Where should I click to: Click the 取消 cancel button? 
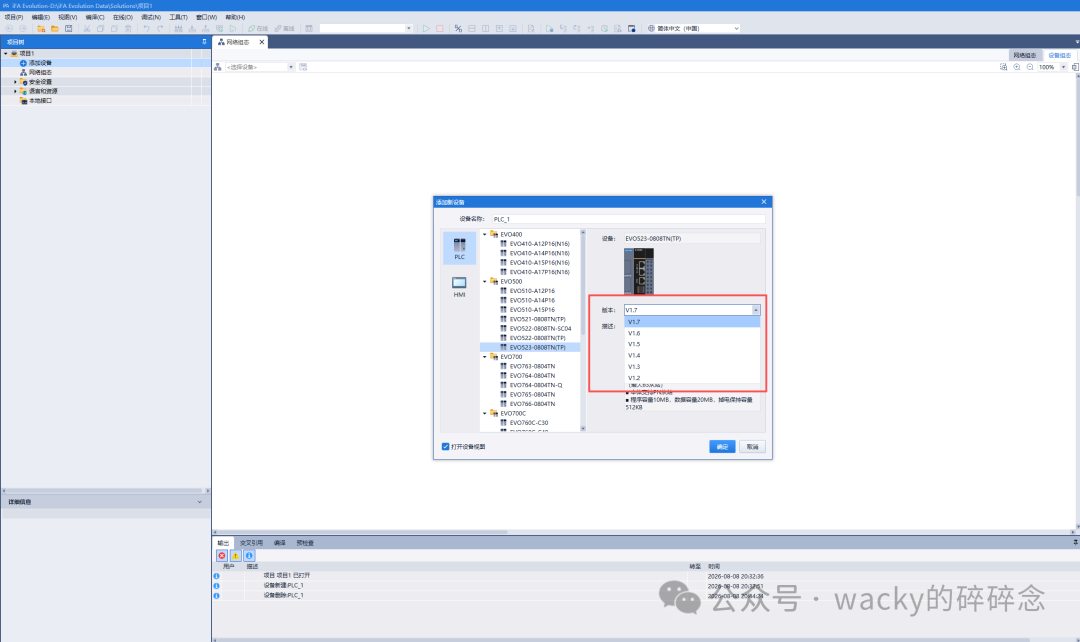752,446
